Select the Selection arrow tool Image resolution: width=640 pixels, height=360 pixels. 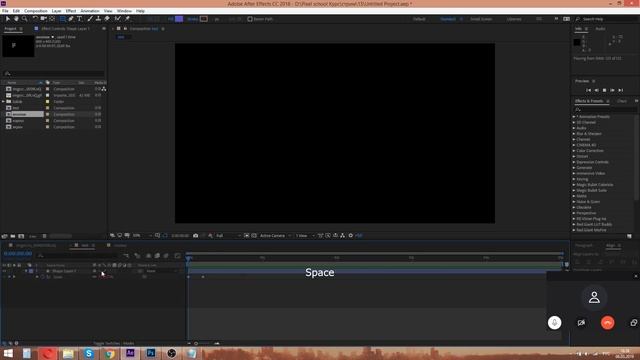[8, 19]
